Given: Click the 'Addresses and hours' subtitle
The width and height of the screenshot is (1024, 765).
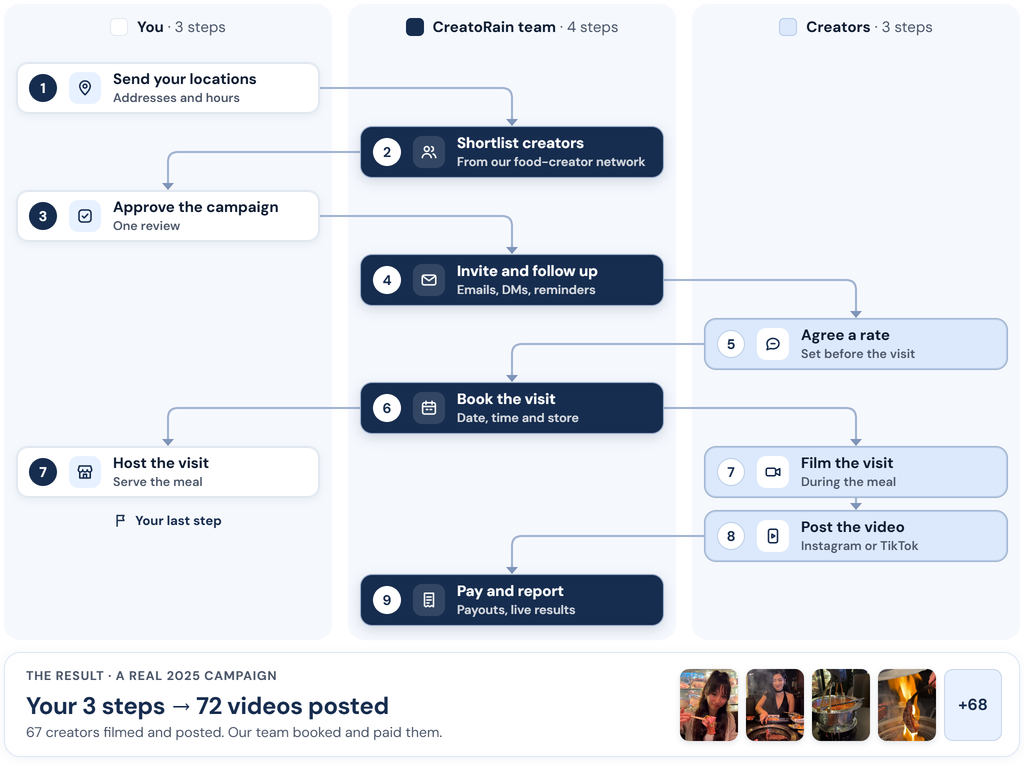Looking at the screenshot, I should pos(176,98).
